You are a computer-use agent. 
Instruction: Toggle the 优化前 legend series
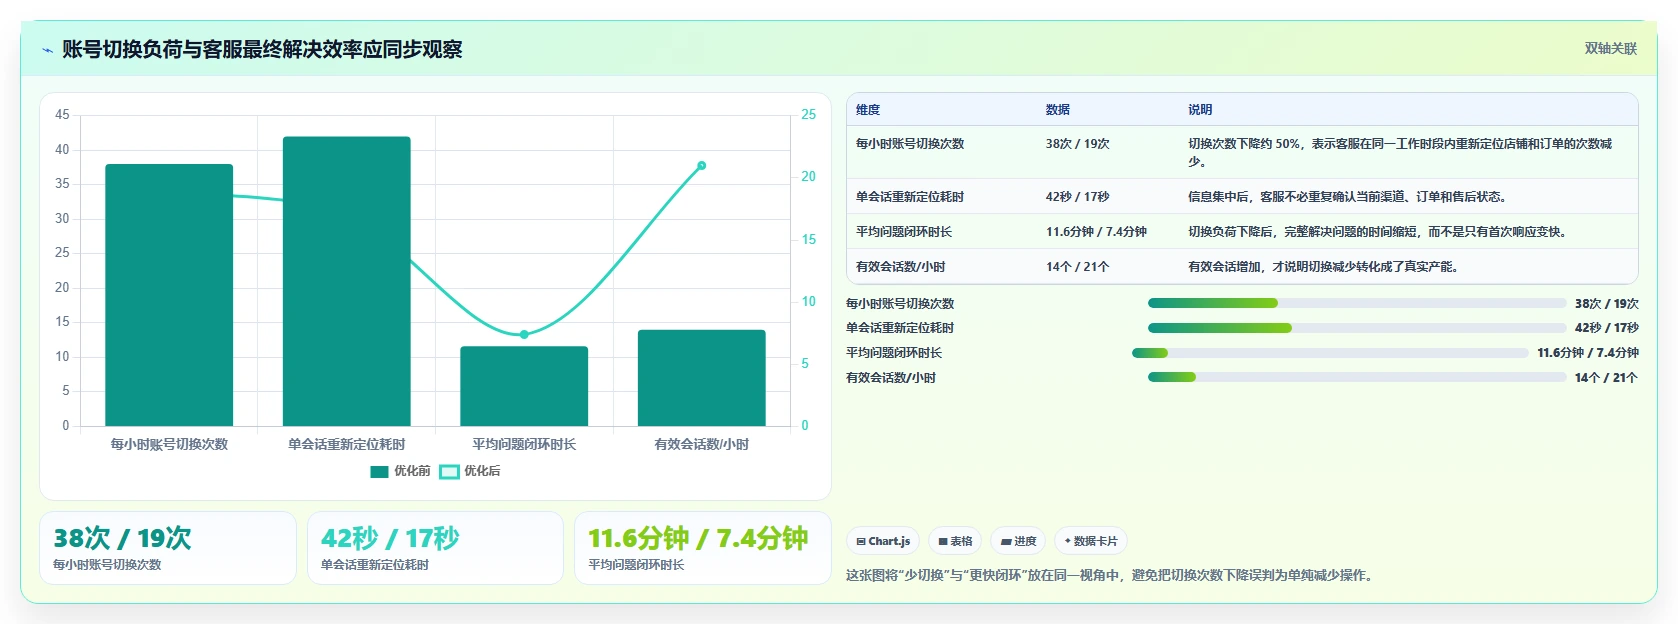tap(400, 471)
